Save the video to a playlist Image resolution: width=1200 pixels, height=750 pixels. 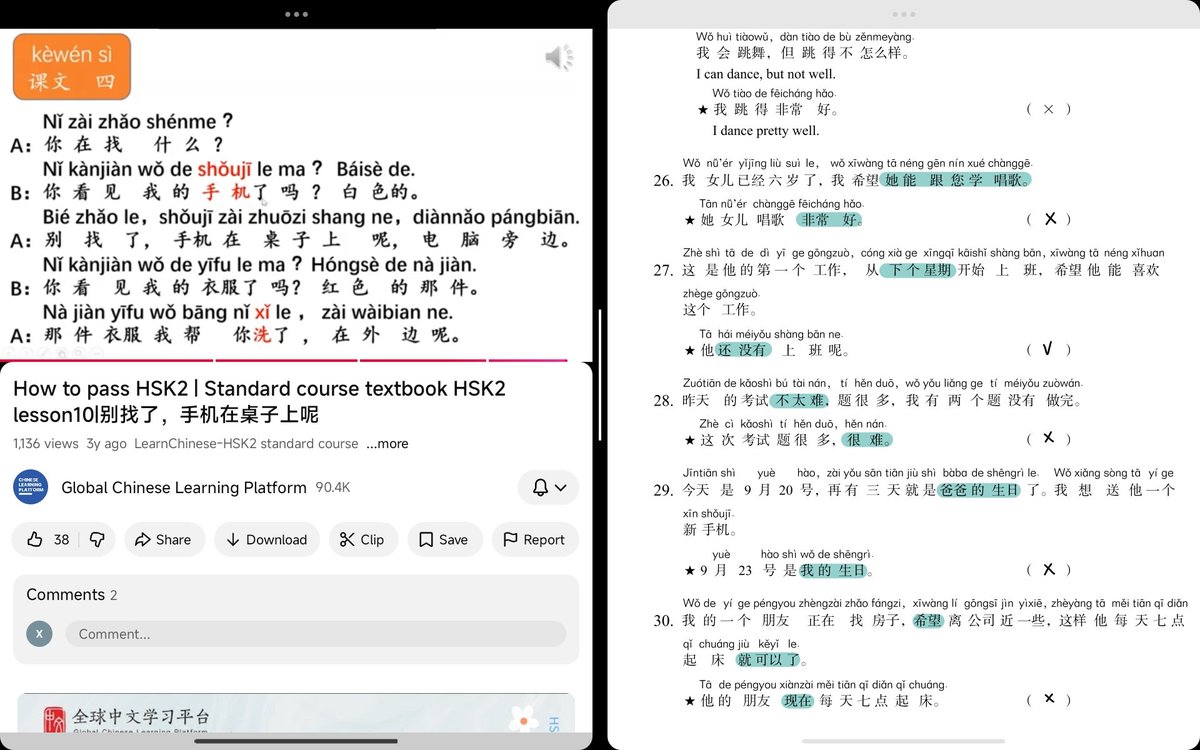pos(444,539)
